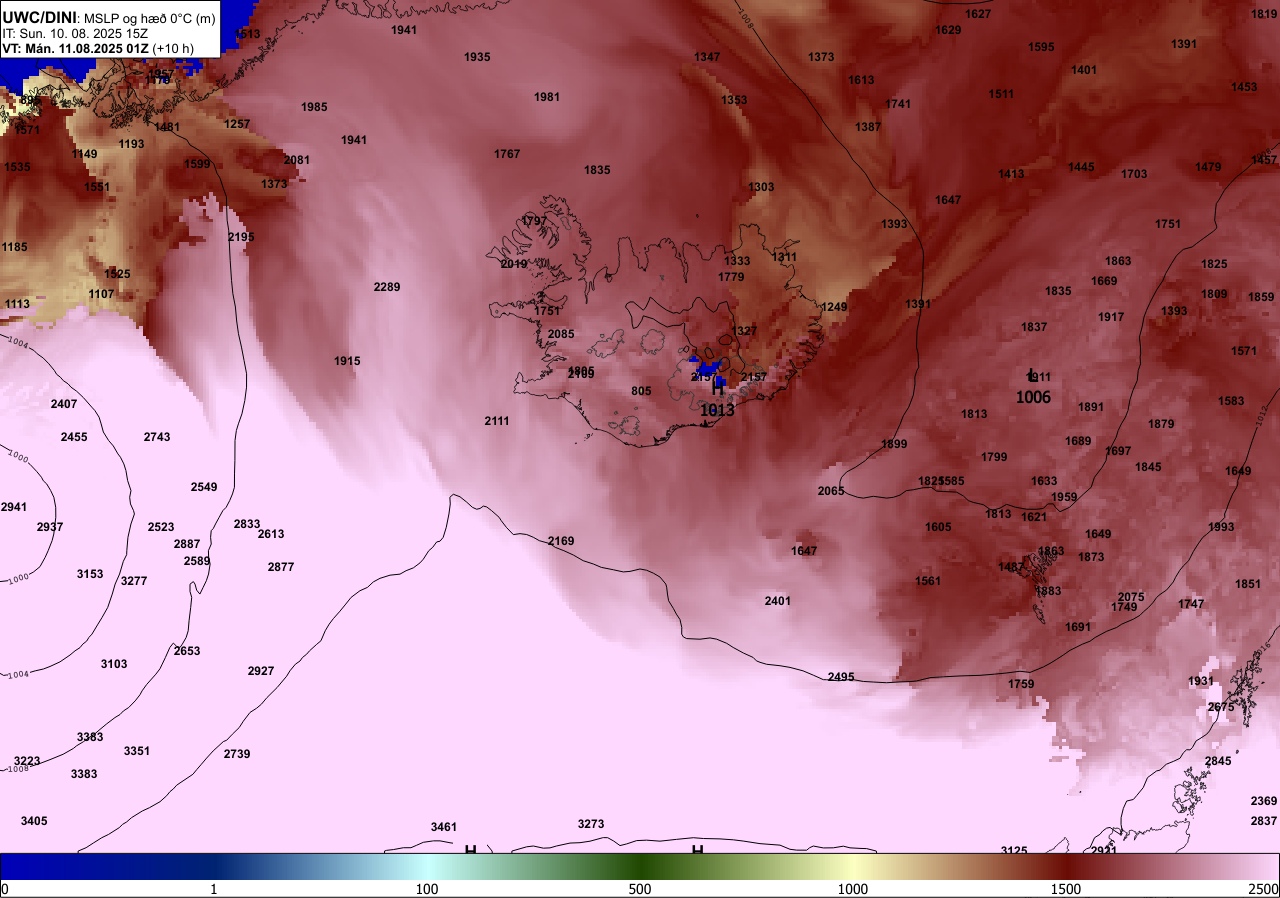Image resolution: width=1280 pixels, height=898 pixels.
Task: Click the height value 2019
Action: (513, 264)
